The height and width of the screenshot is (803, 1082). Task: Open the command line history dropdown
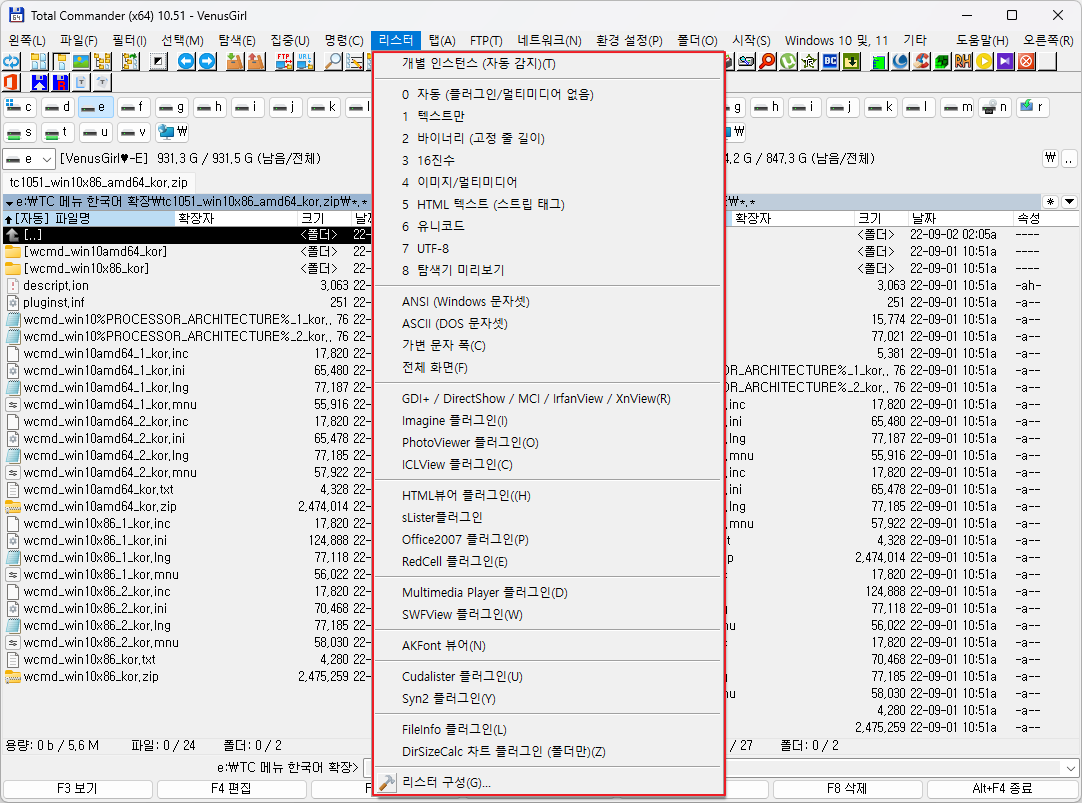click(x=1070, y=768)
